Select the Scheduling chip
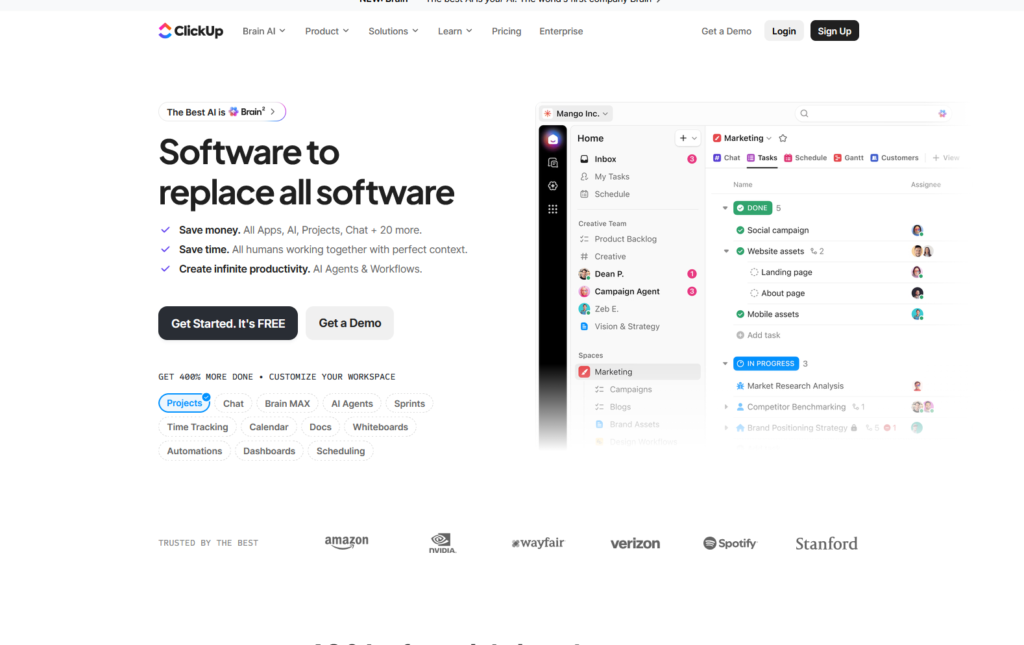Viewport: 1024px width, 645px height. [340, 451]
